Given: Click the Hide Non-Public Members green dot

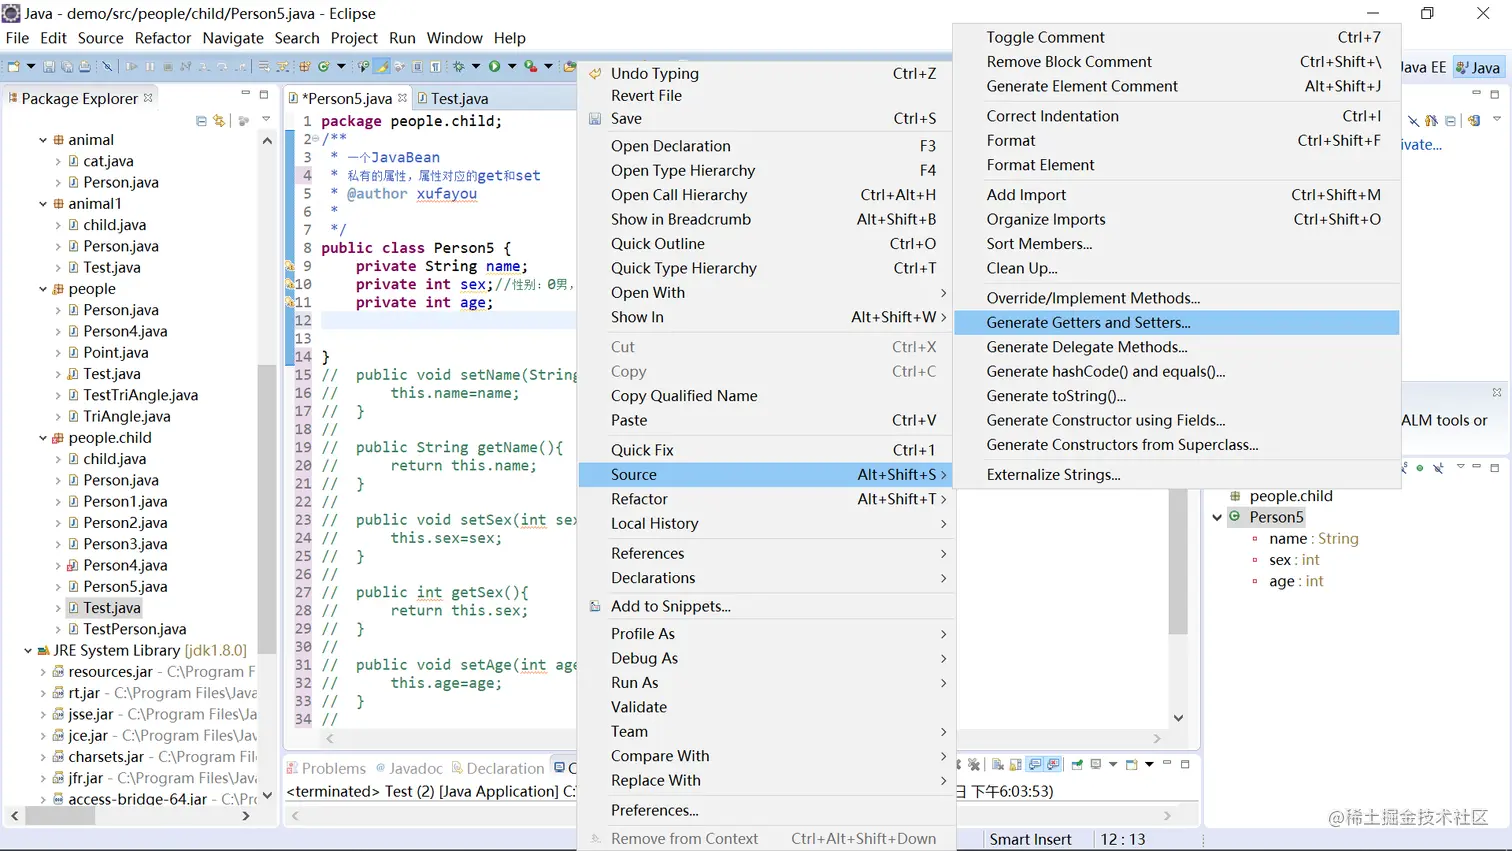Looking at the screenshot, I should [x=1420, y=468].
